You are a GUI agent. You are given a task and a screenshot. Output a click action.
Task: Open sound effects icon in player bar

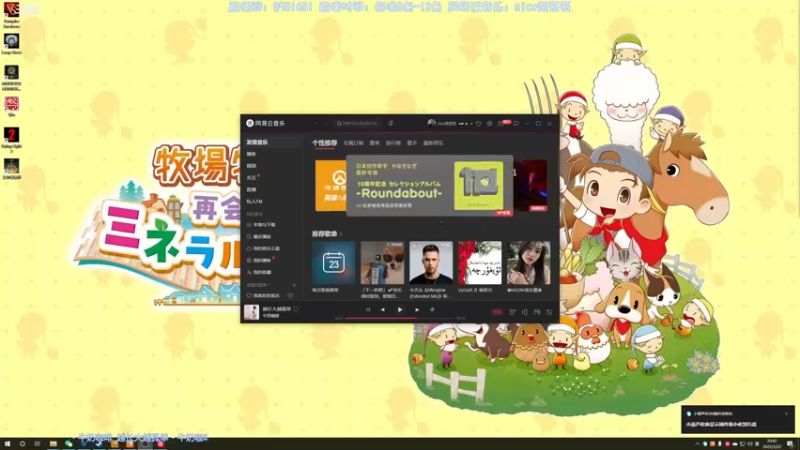pos(512,312)
